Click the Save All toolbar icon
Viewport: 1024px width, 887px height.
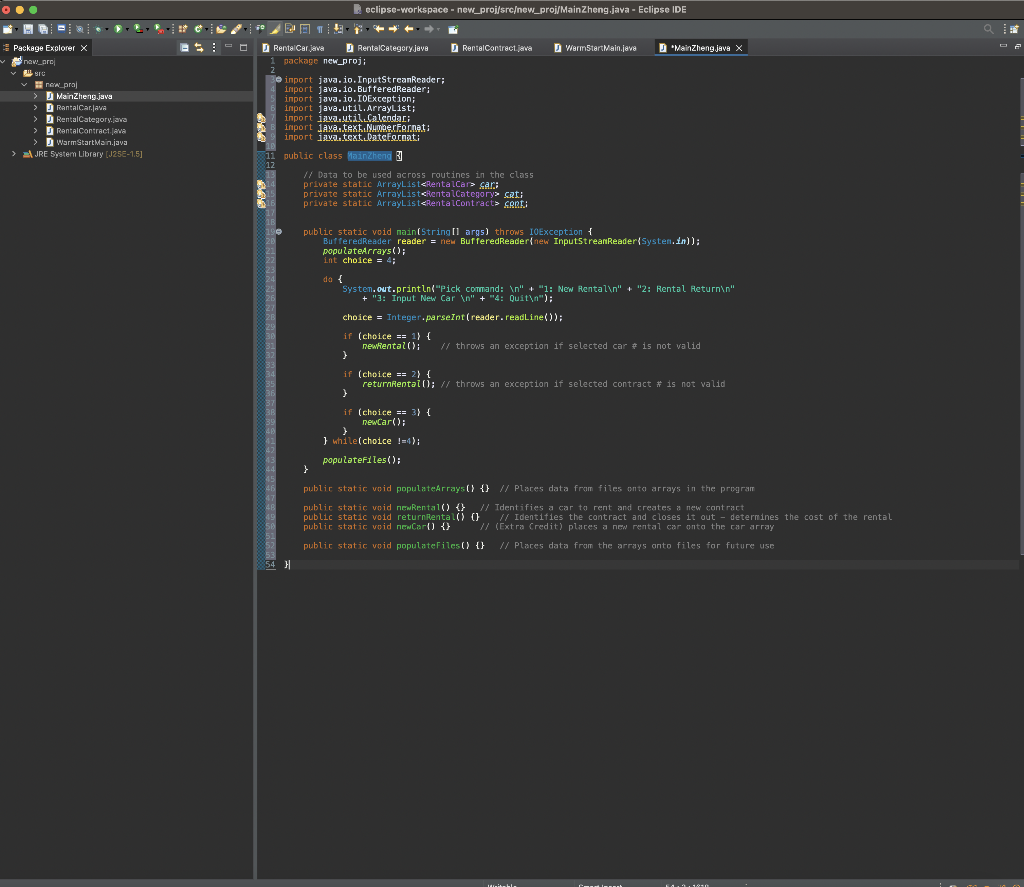tap(44, 28)
